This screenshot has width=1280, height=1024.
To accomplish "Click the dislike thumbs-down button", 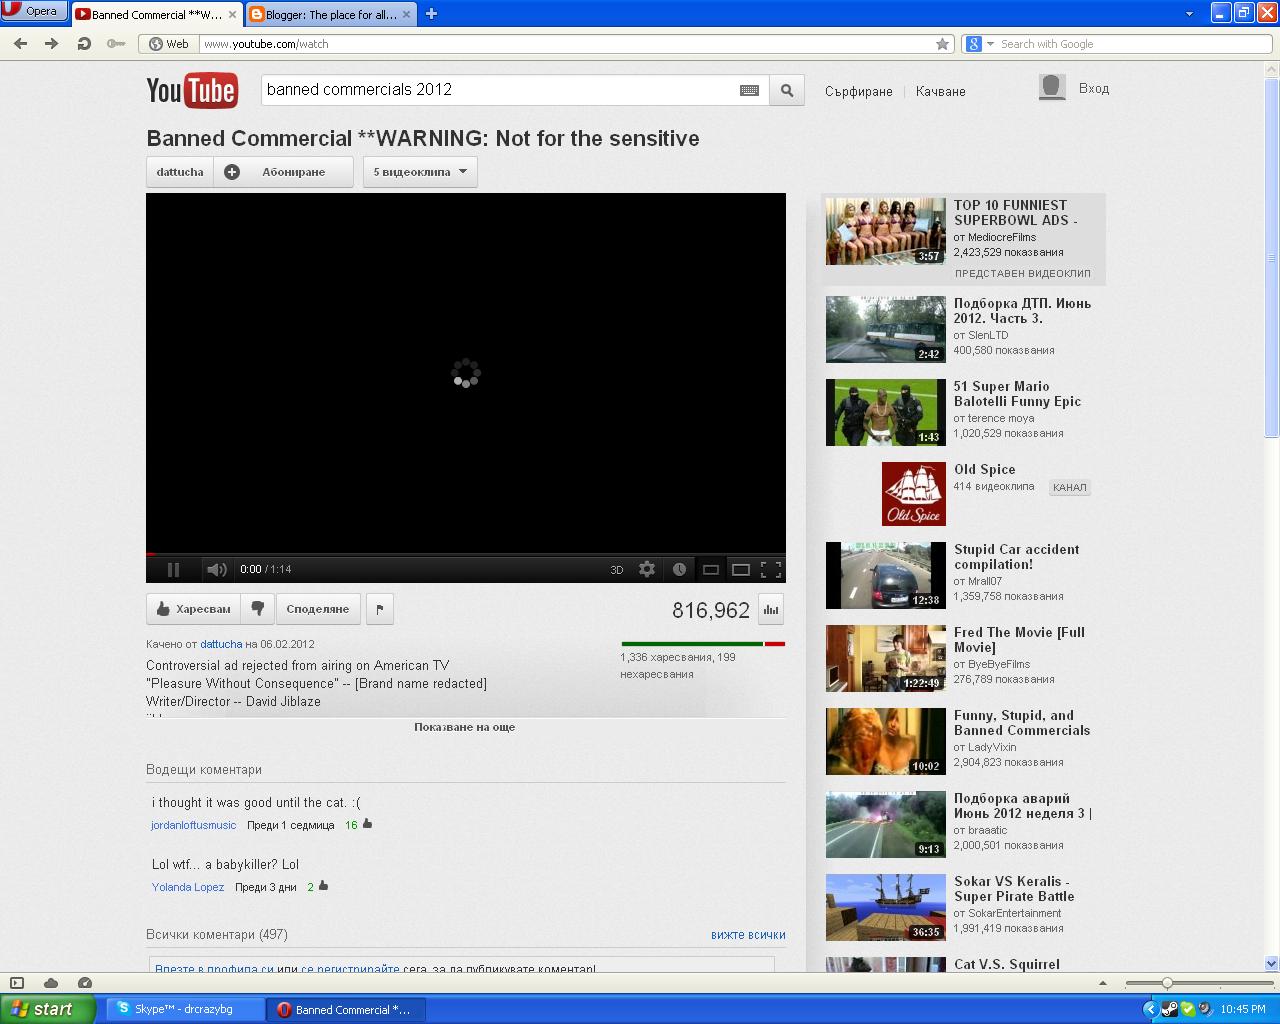I will [258, 609].
